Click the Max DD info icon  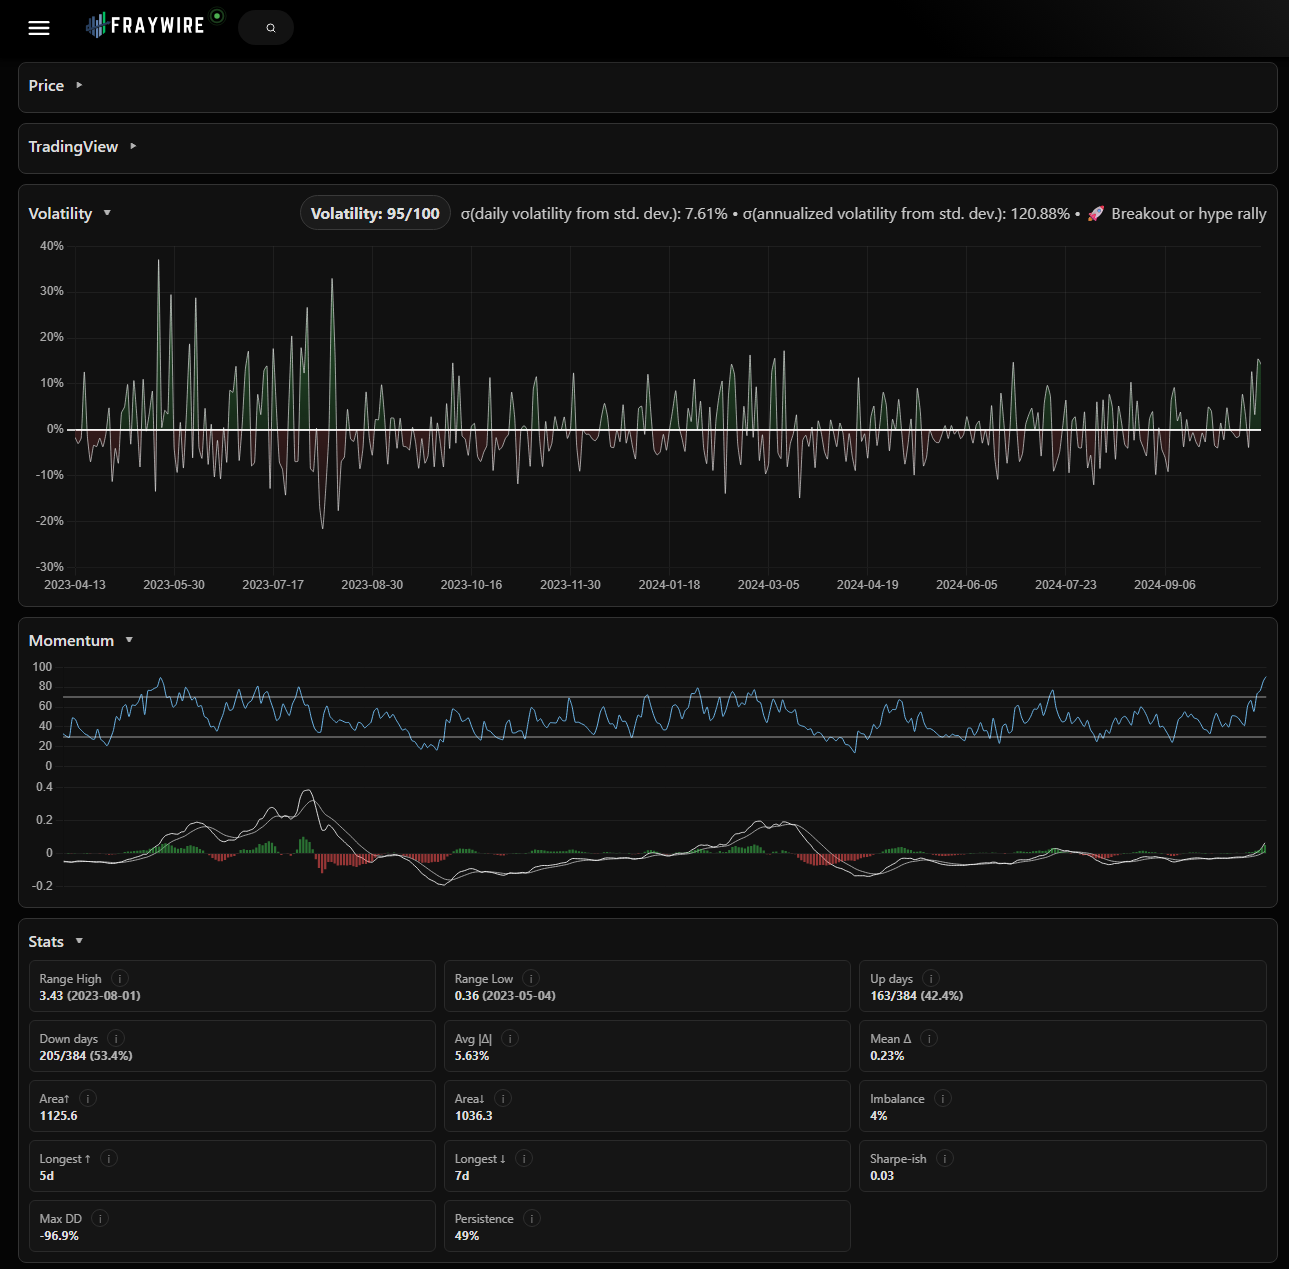[100, 1219]
